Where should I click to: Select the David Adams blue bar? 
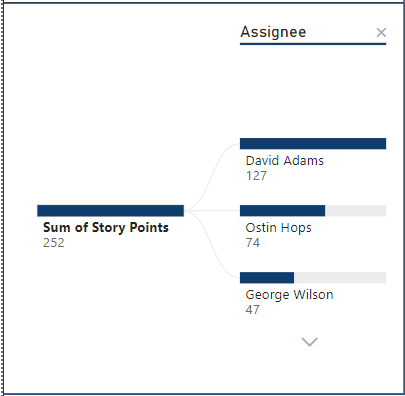[x=313, y=144]
